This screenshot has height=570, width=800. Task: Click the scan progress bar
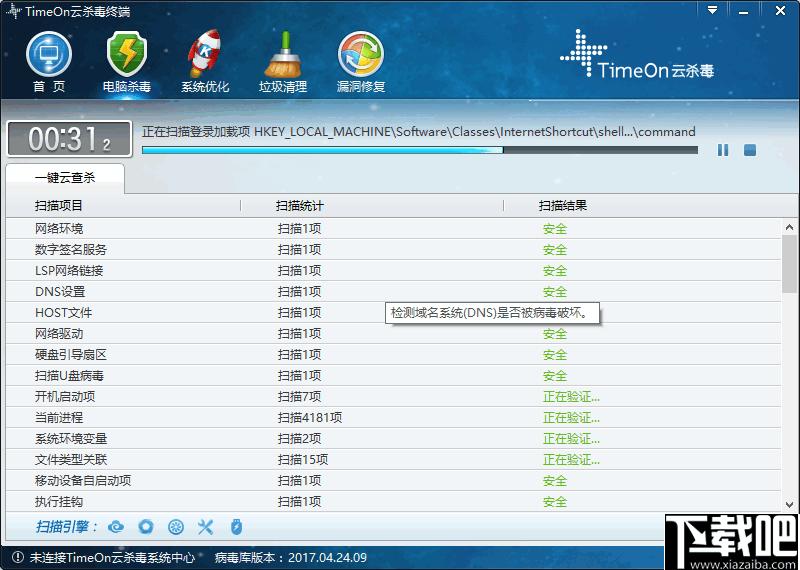pyautogui.click(x=420, y=150)
